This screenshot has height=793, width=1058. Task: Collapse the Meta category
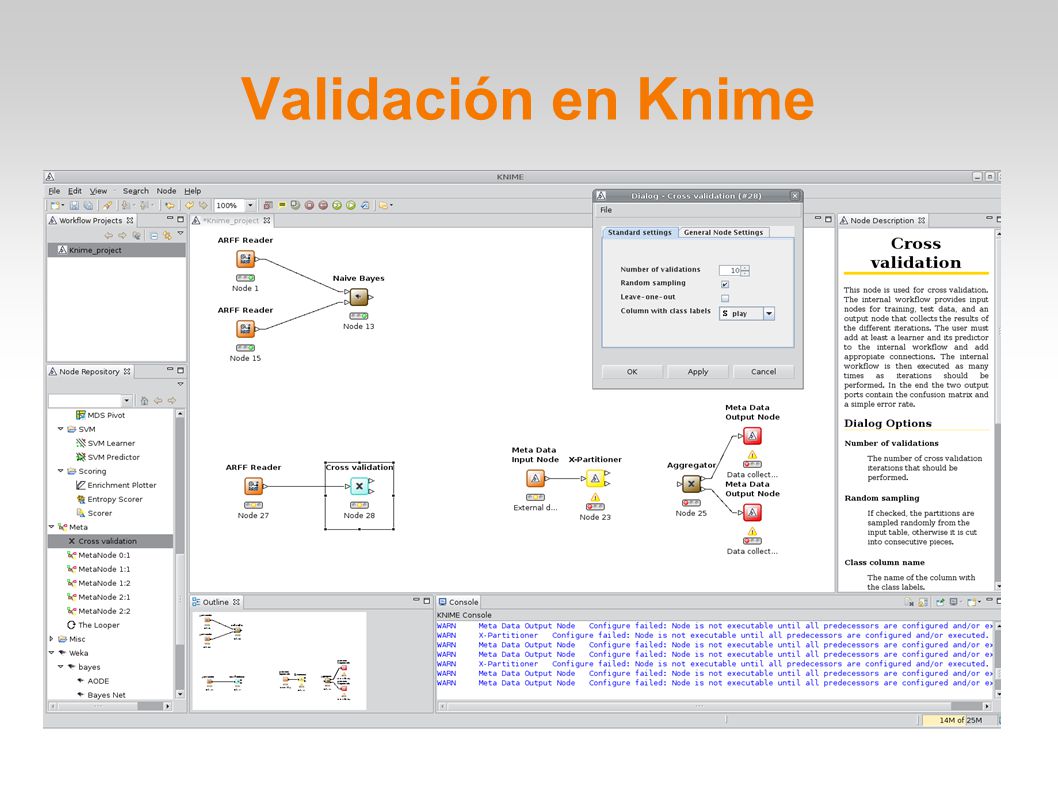click(x=51, y=526)
